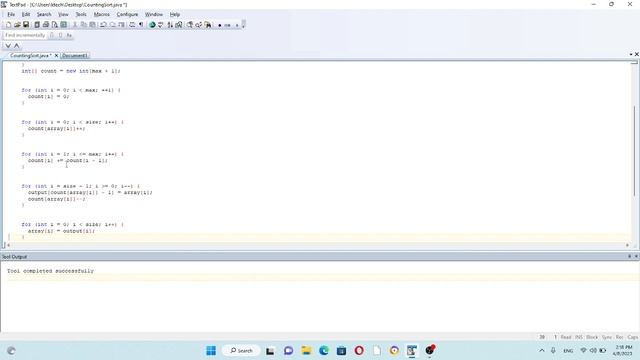
Task: Switch to the CountingSort.java tab
Action: pos(31,56)
